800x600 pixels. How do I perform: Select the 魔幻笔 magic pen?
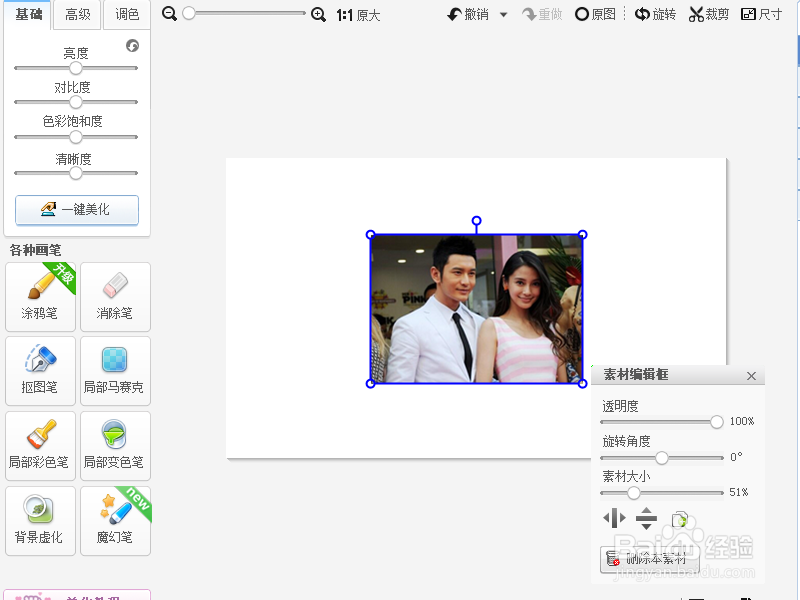coord(115,521)
